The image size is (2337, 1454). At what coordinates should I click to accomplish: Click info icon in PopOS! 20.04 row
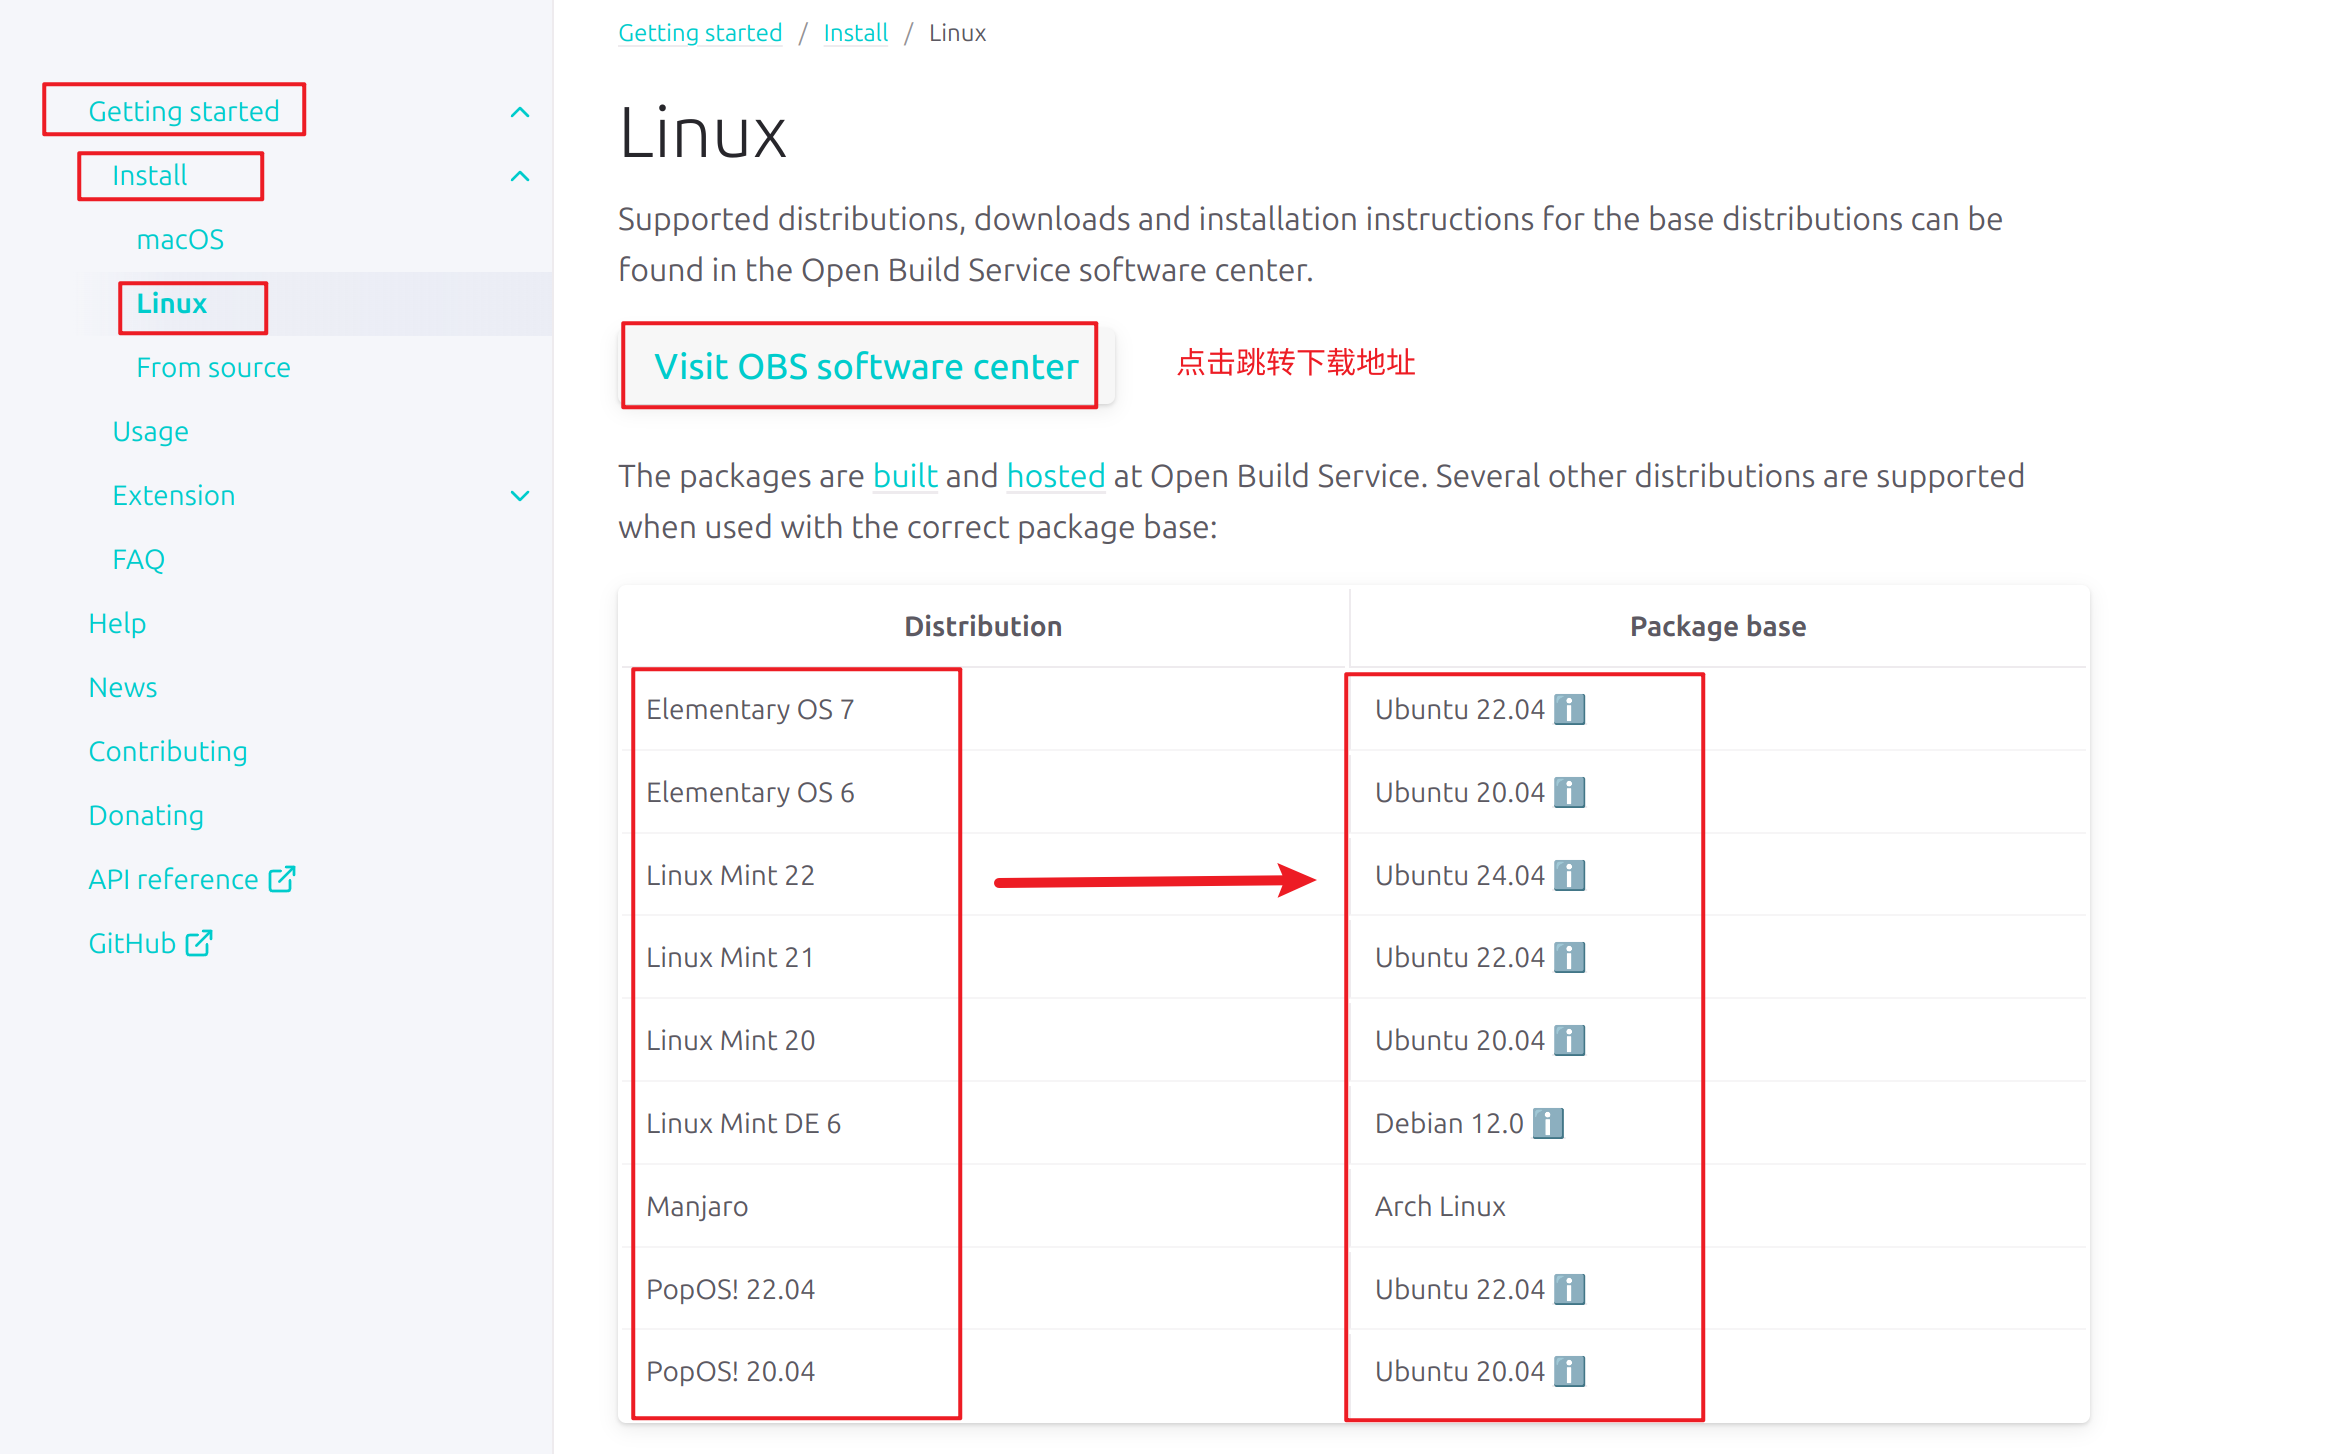(1569, 1372)
